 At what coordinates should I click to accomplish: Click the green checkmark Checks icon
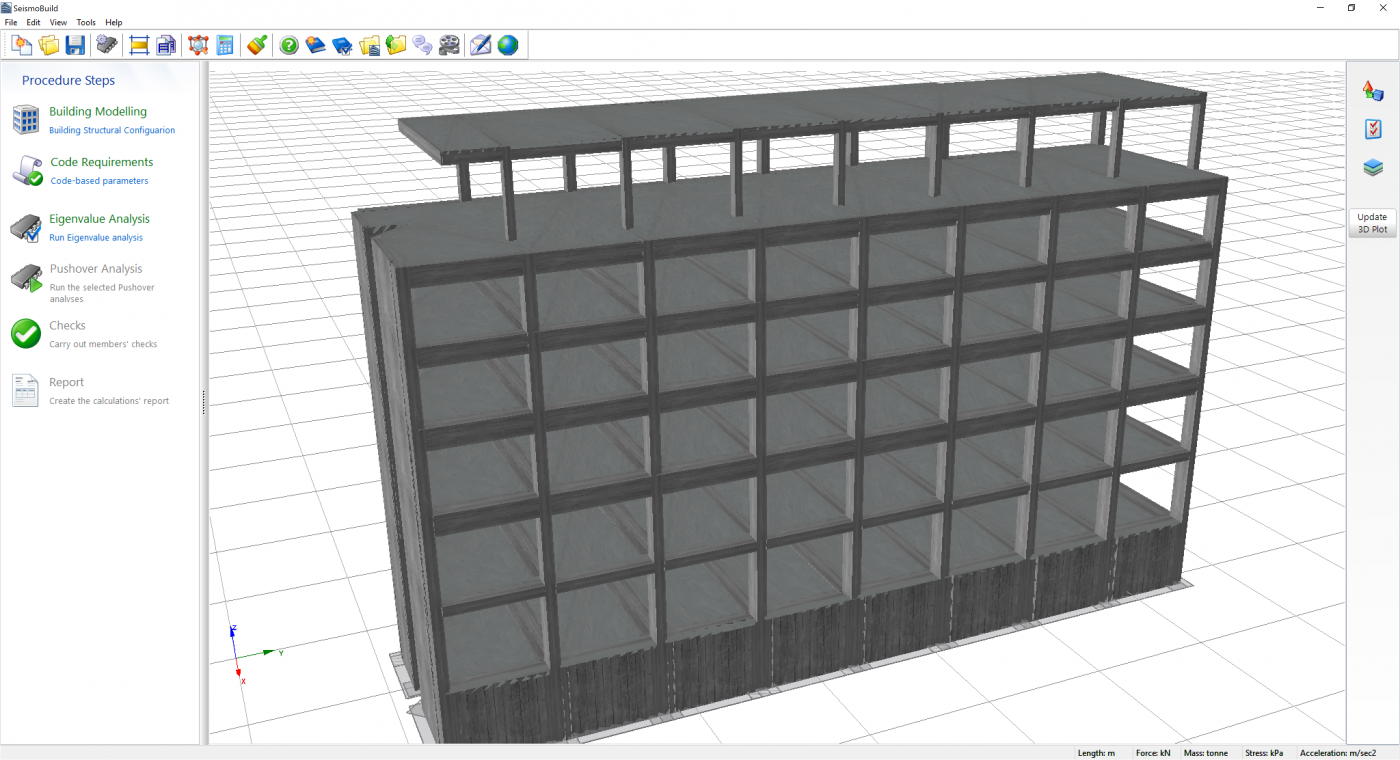pos(26,334)
